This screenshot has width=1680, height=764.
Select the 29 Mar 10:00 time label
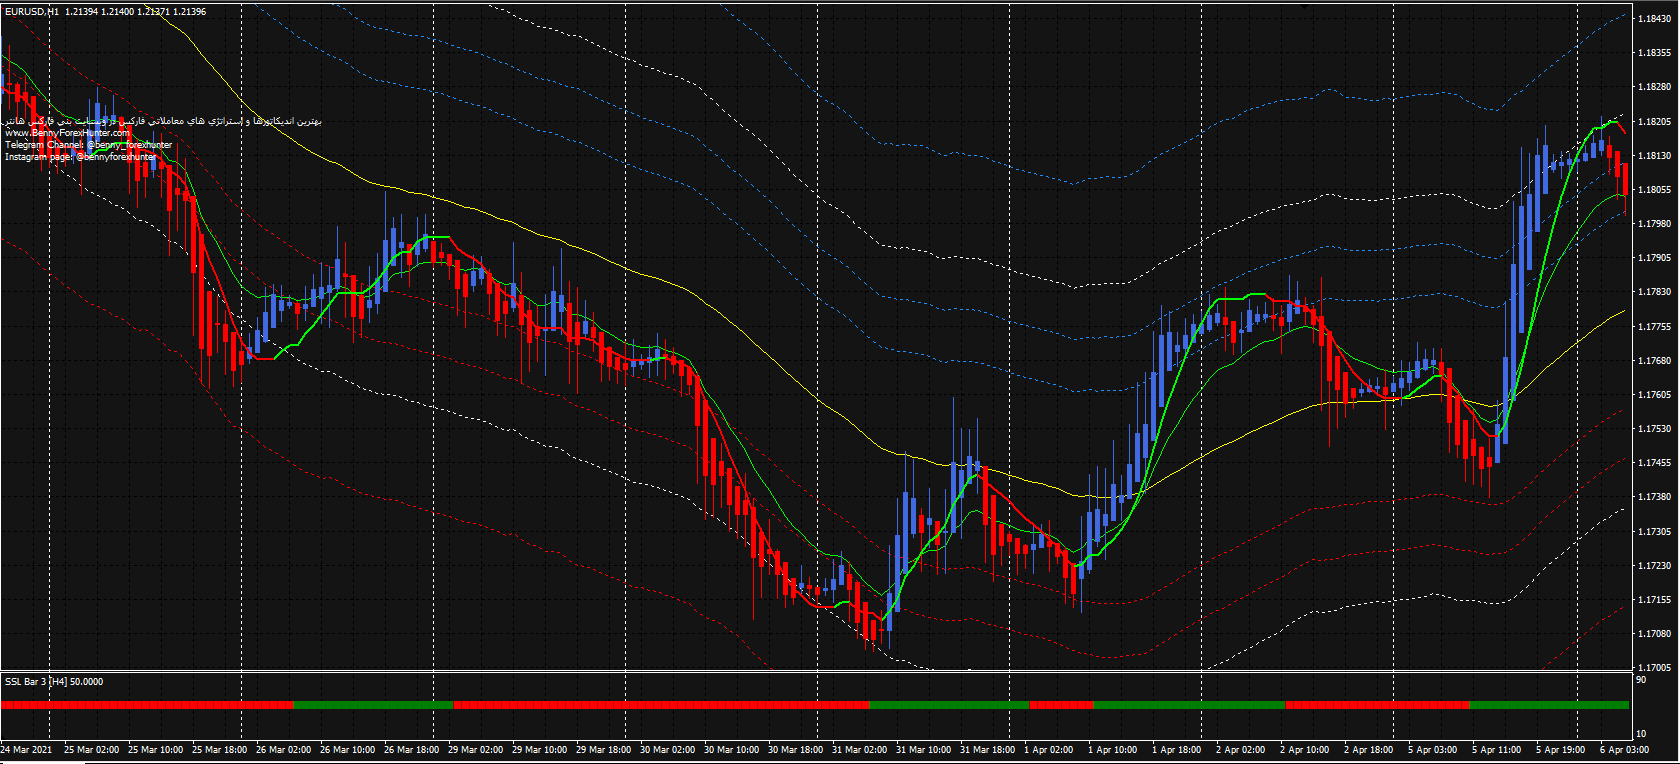point(539,749)
